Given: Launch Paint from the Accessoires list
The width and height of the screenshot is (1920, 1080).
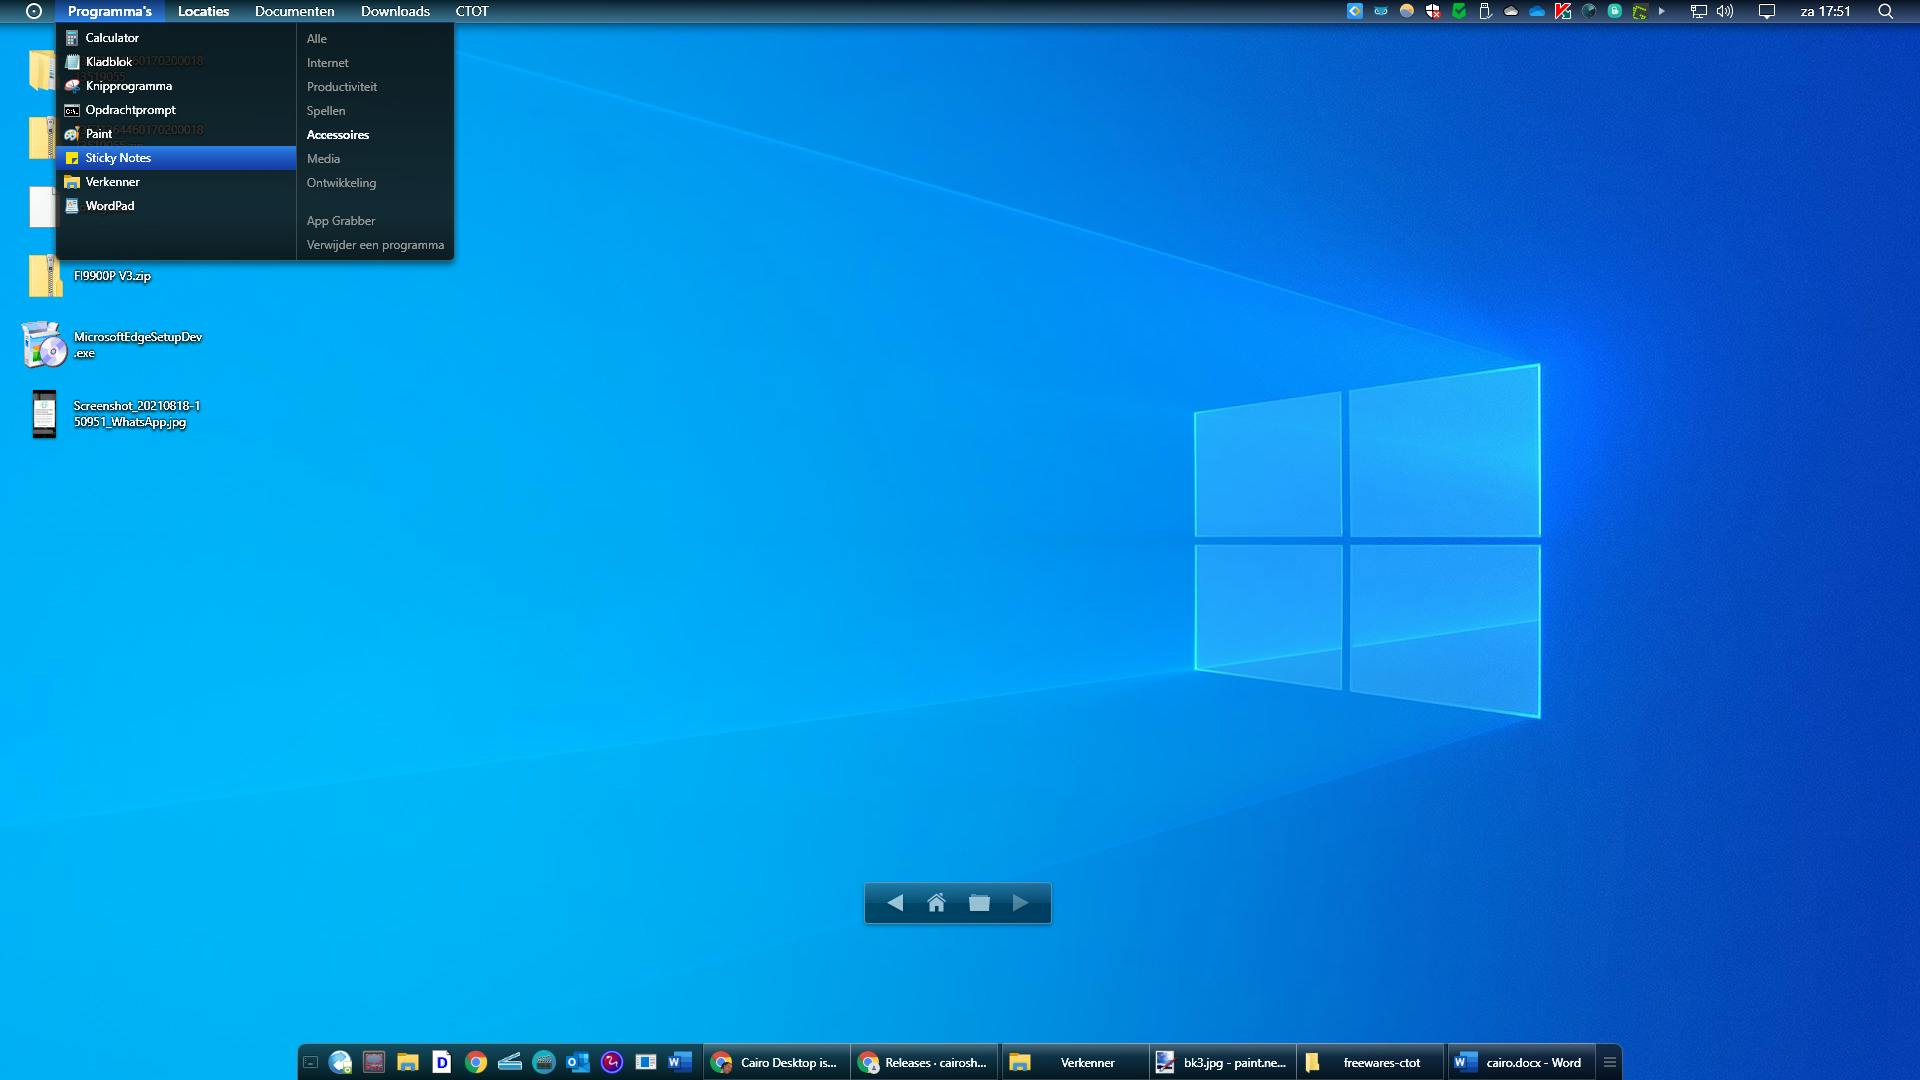Looking at the screenshot, I should pyautogui.click(x=98, y=134).
